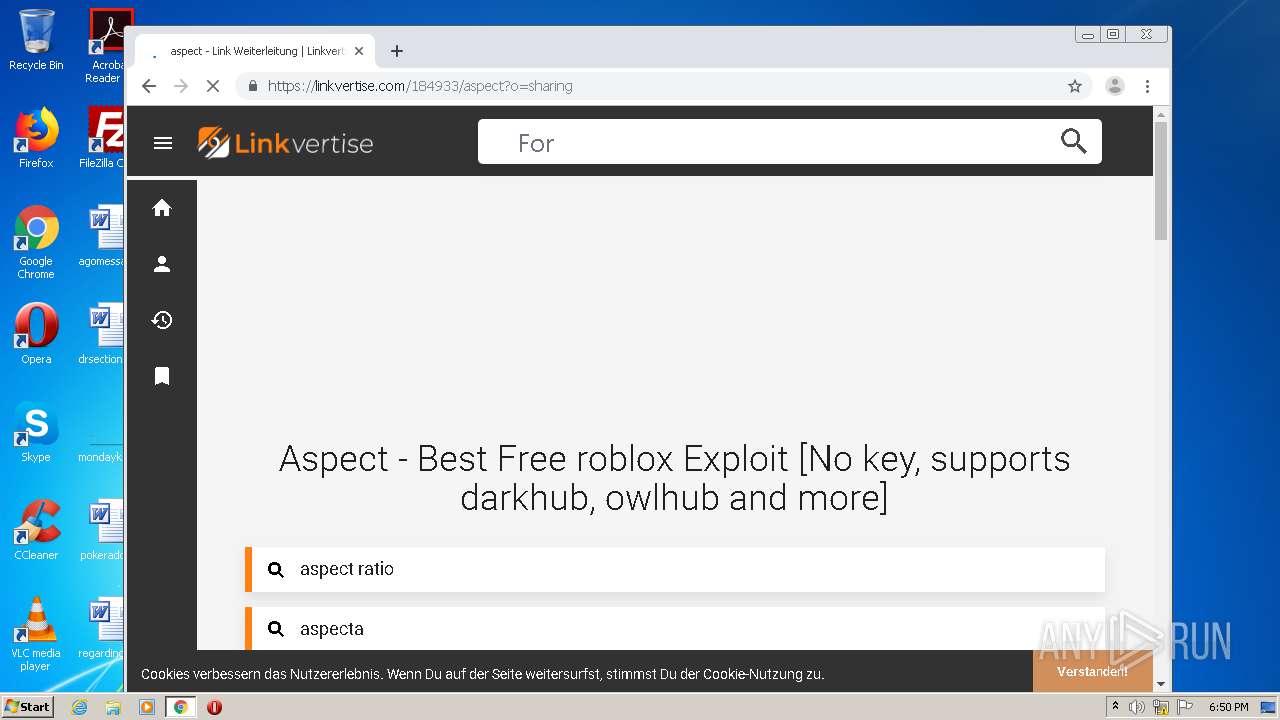Open the VLC media player shortcut
This screenshot has height=720, width=1280.
(36, 634)
